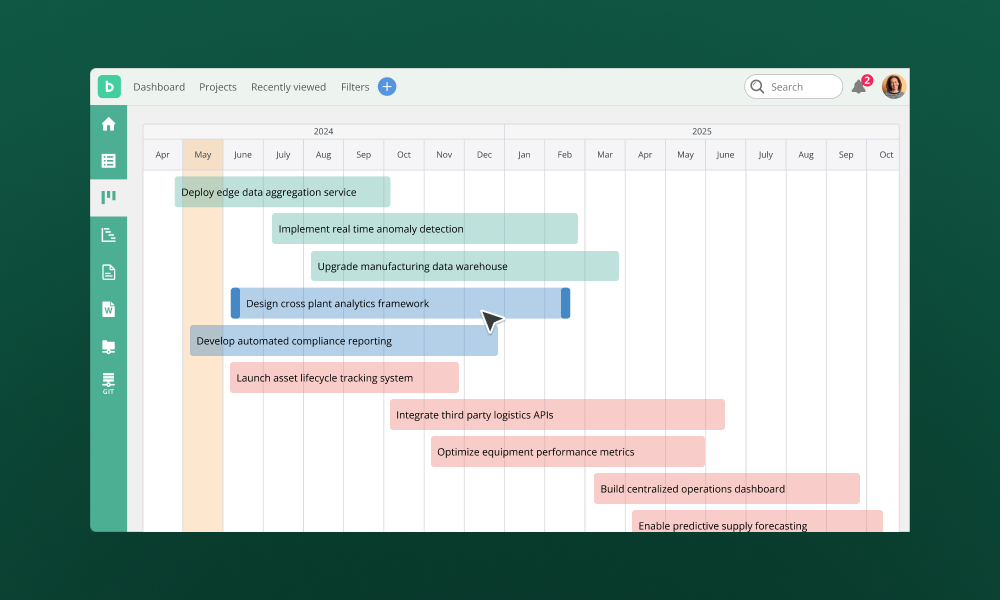Select the Integrate third party logistics APIs bar
This screenshot has width=1000, height=600.
pyautogui.click(x=557, y=415)
